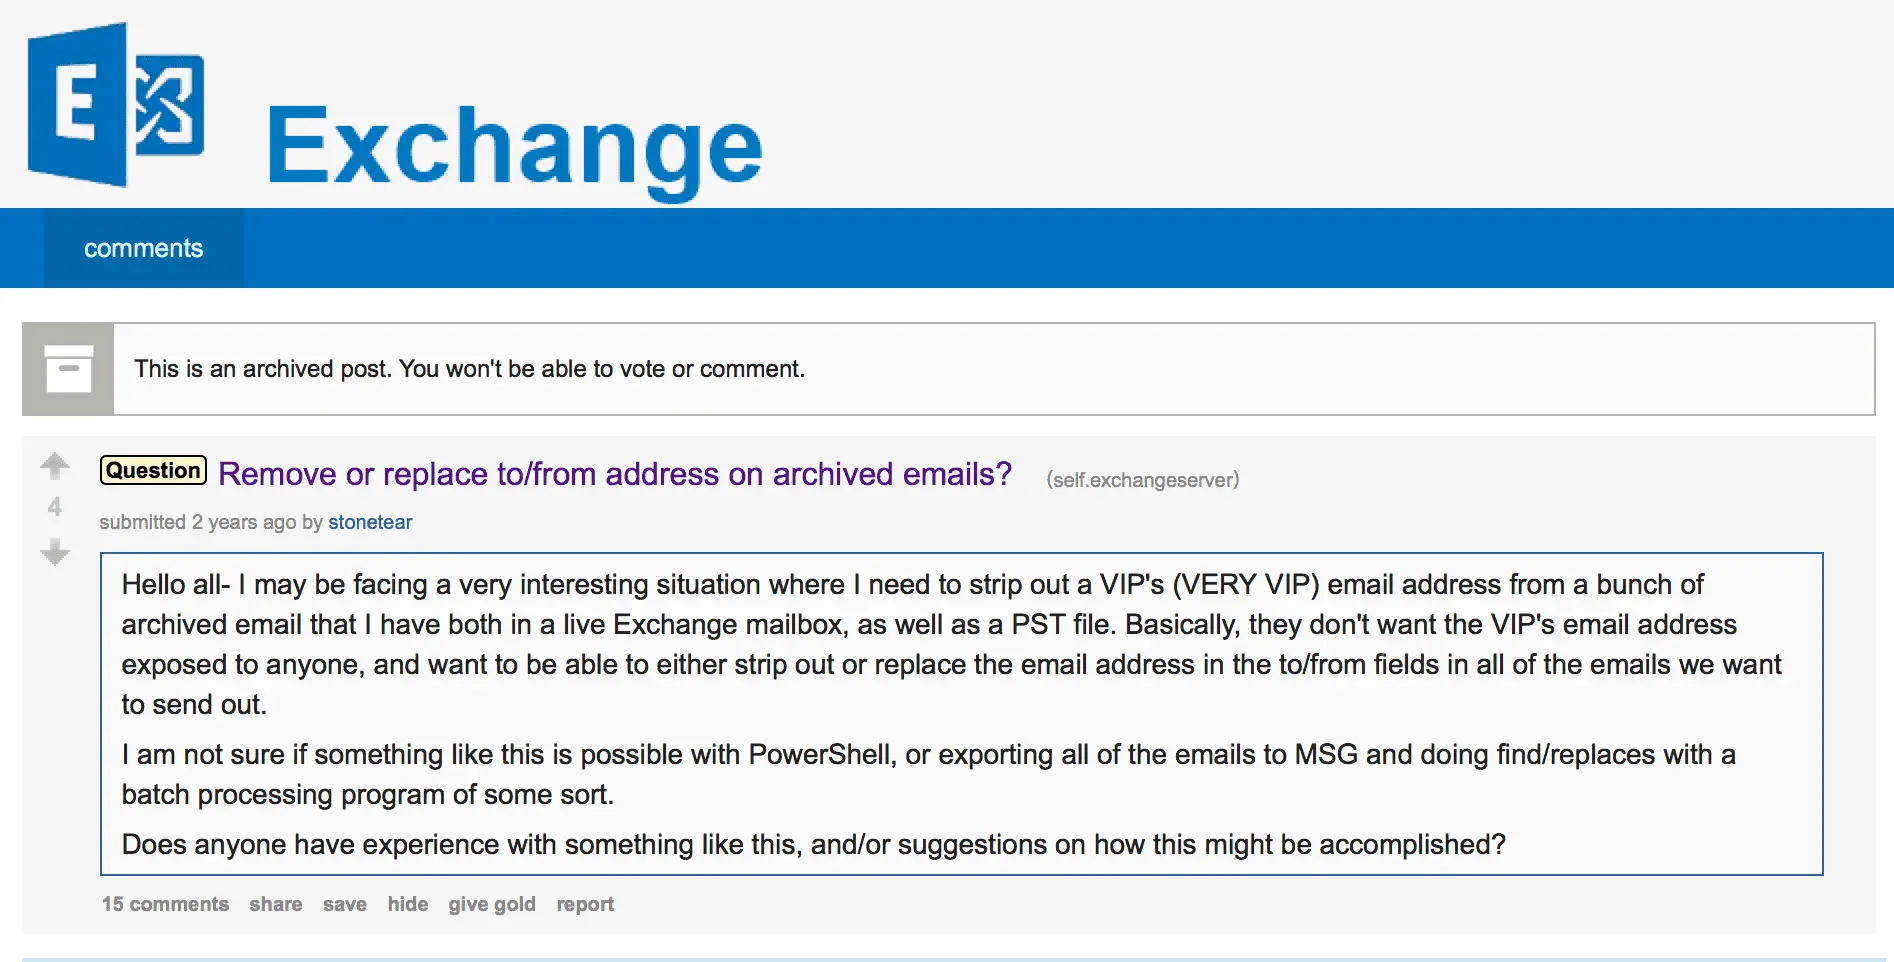This screenshot has width=1894, height=962.
Task: Upvote the post with the up arrow
Action: coord(55,465)
